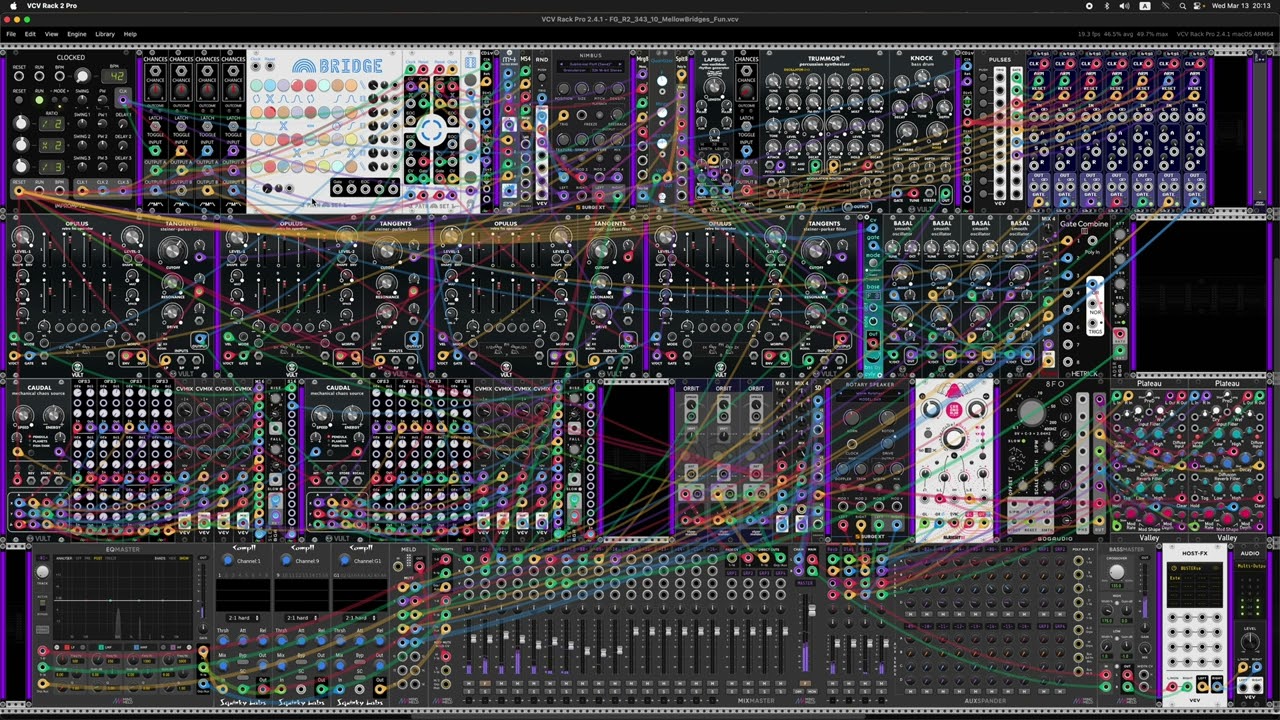Image resolution: width=1280 pixels, height=720 pixels.
Task: Click the Swing knob on Clocked
Action: tap(82, 100)
